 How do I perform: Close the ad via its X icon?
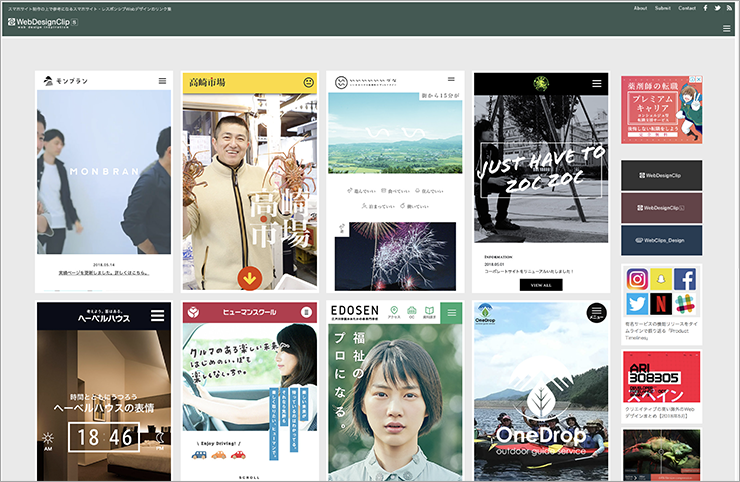[x=699, y=79]
